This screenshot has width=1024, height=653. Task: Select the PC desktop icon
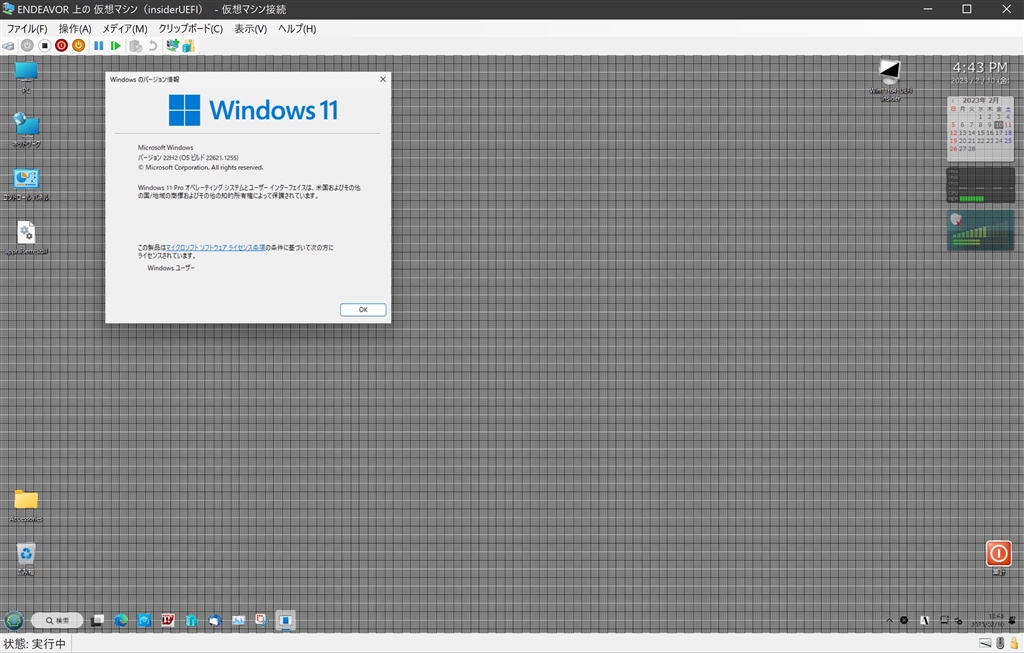click(x=26, y=78)
